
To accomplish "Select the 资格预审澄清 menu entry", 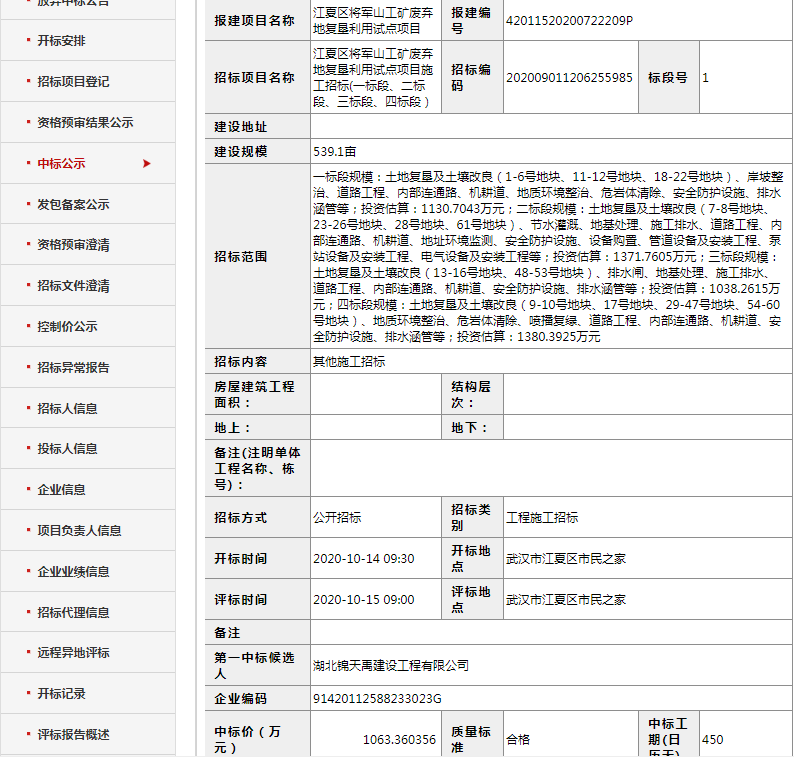I will [x=73, y=245].
